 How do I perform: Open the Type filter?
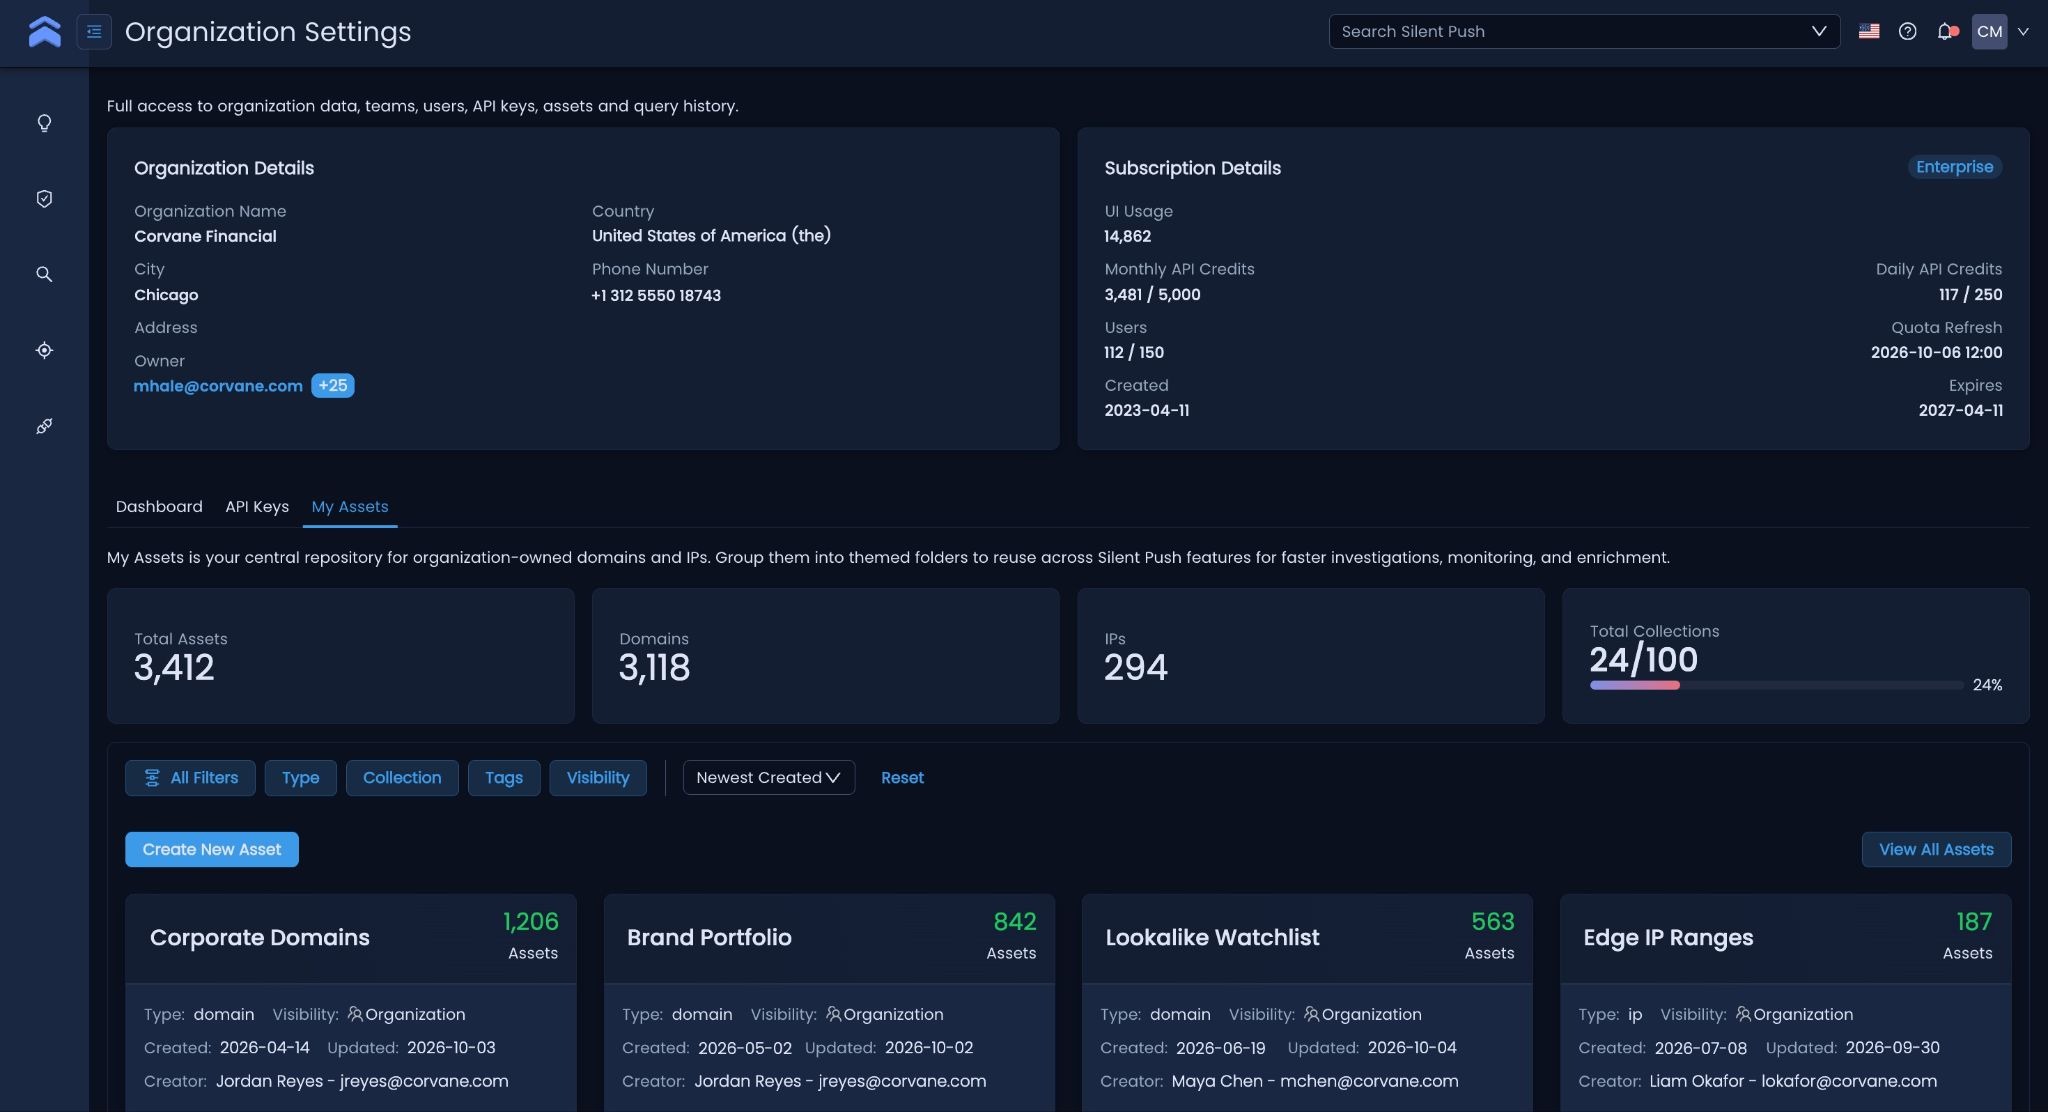pyautogui.click(x=300, y=777)
